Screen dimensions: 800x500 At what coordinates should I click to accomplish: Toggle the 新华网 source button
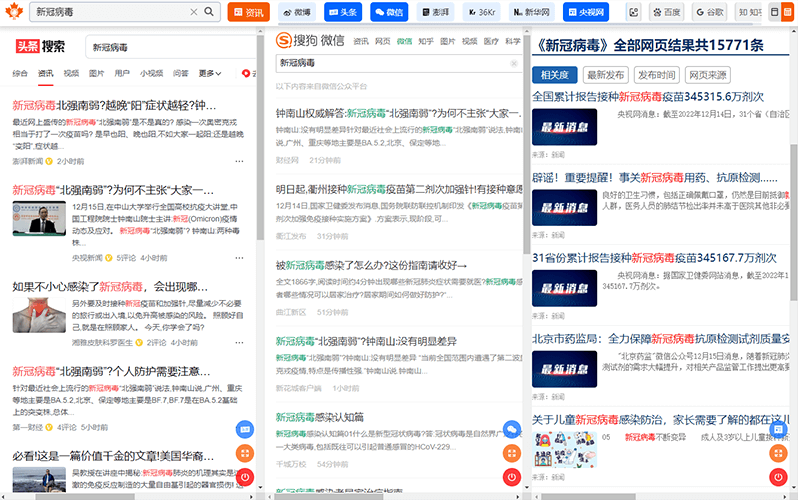tap(532, 12)
